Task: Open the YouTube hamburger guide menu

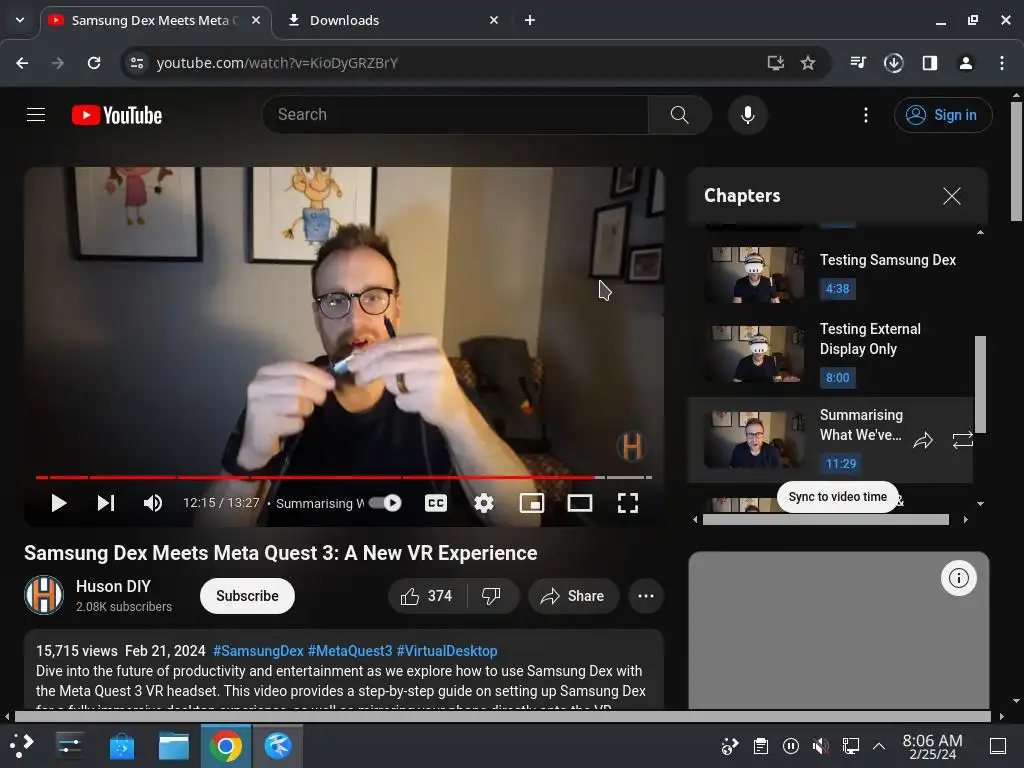Action: coord(36,115)
